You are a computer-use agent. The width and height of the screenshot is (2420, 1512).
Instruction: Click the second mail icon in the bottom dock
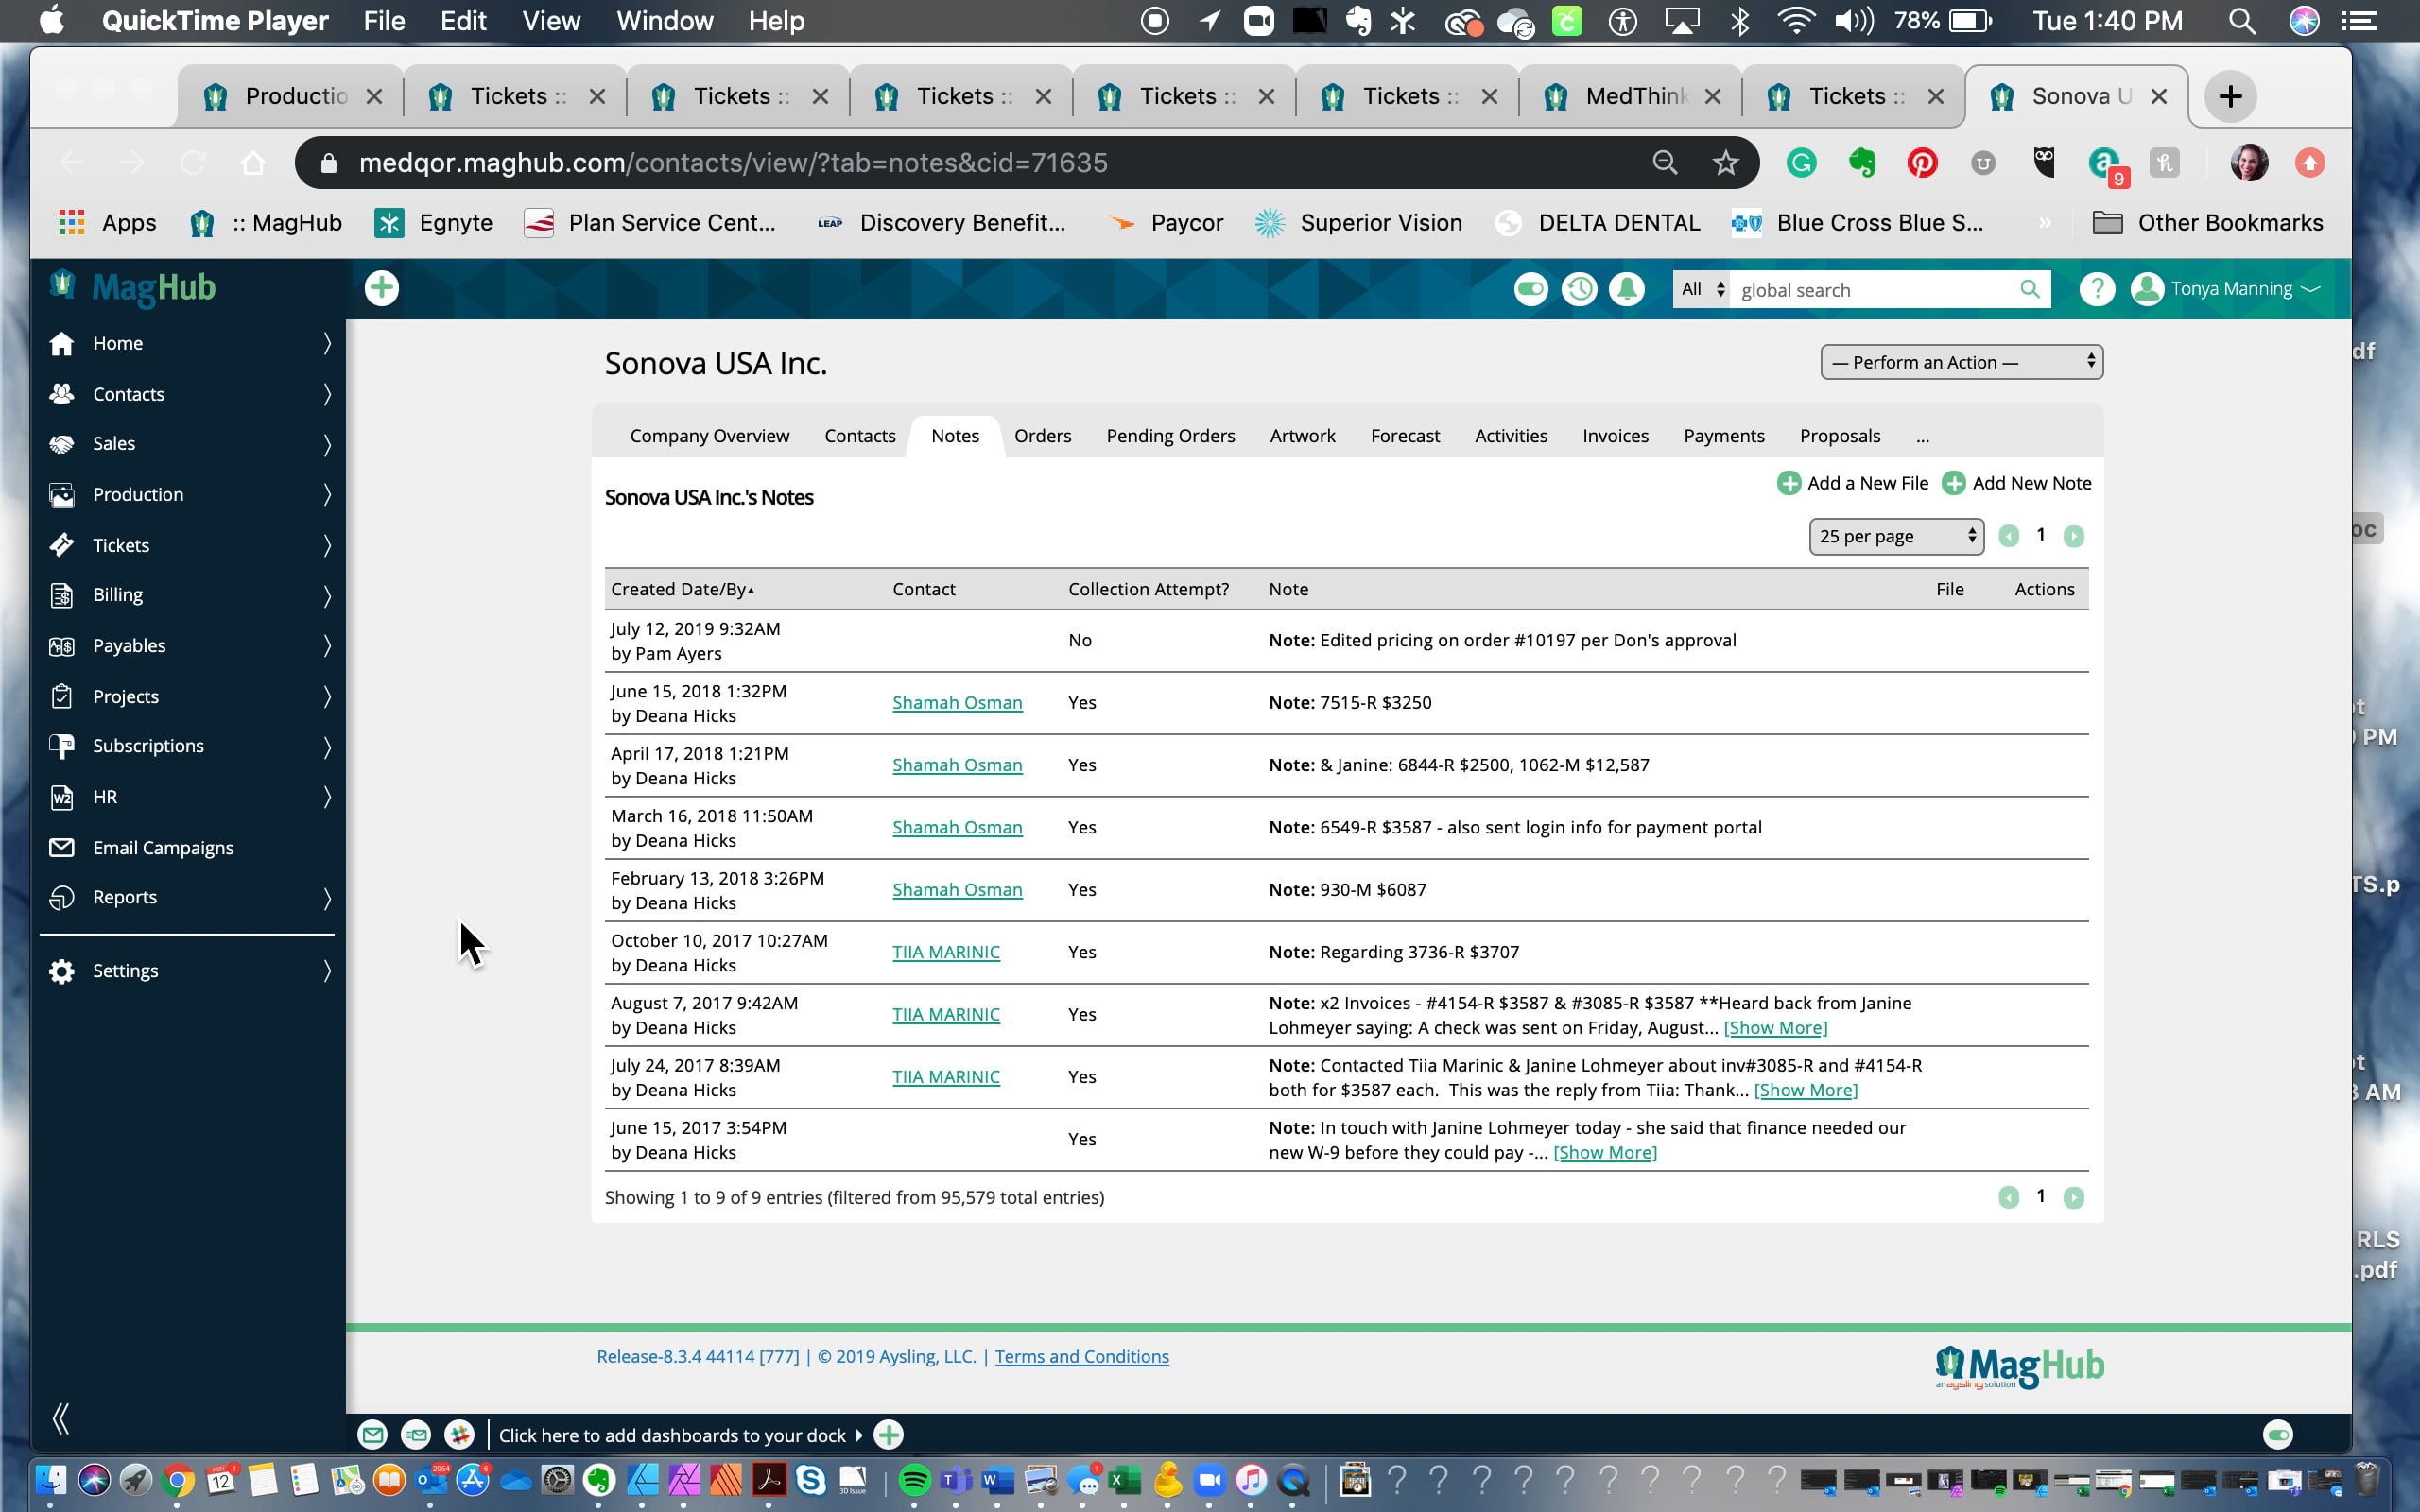[416, 1436]
